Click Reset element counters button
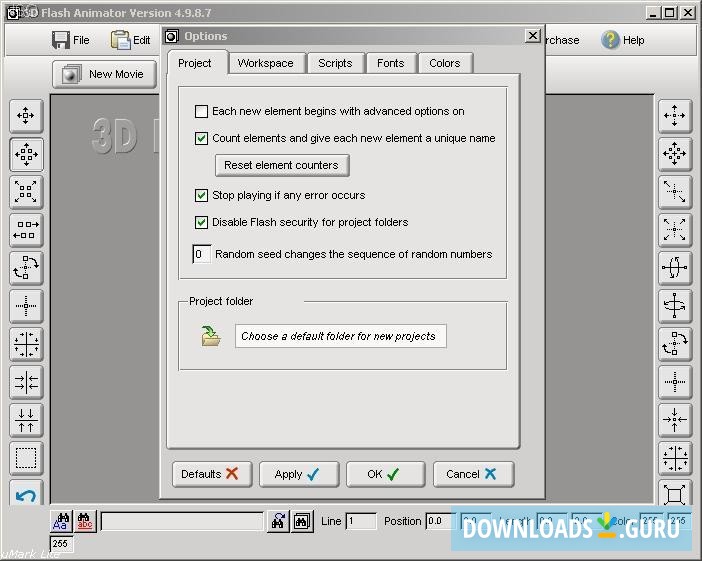Image resolution: width=702 pixels, height=561 pixels. pyautogui.click(x=282, y=165)
